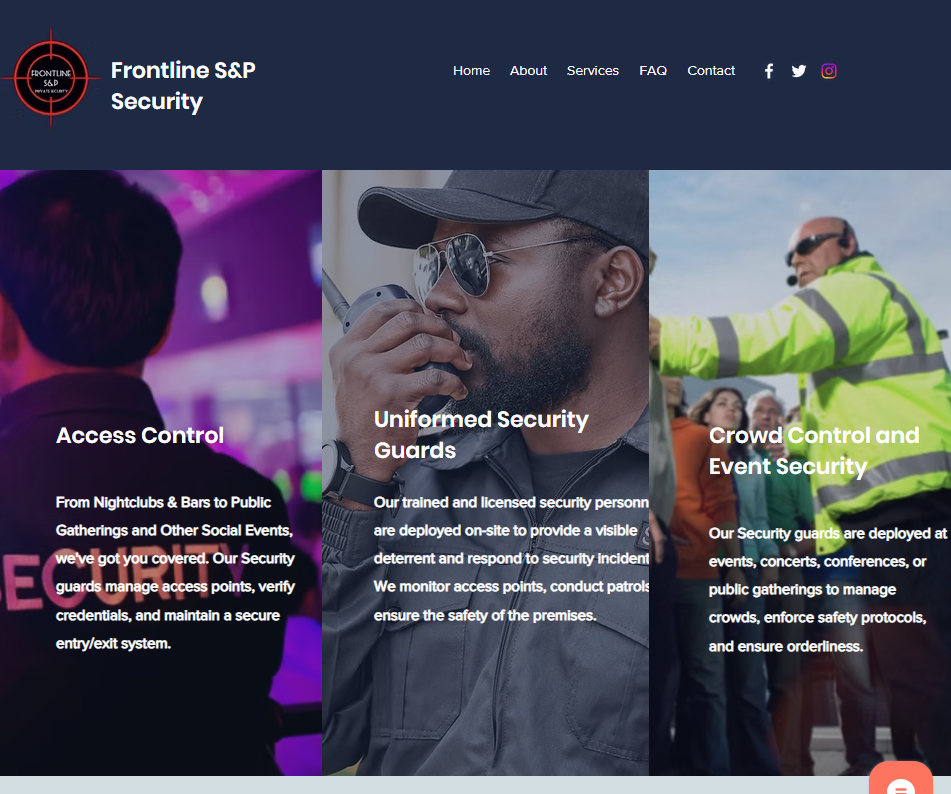Open the orange chat widget icon

[900, 780]
